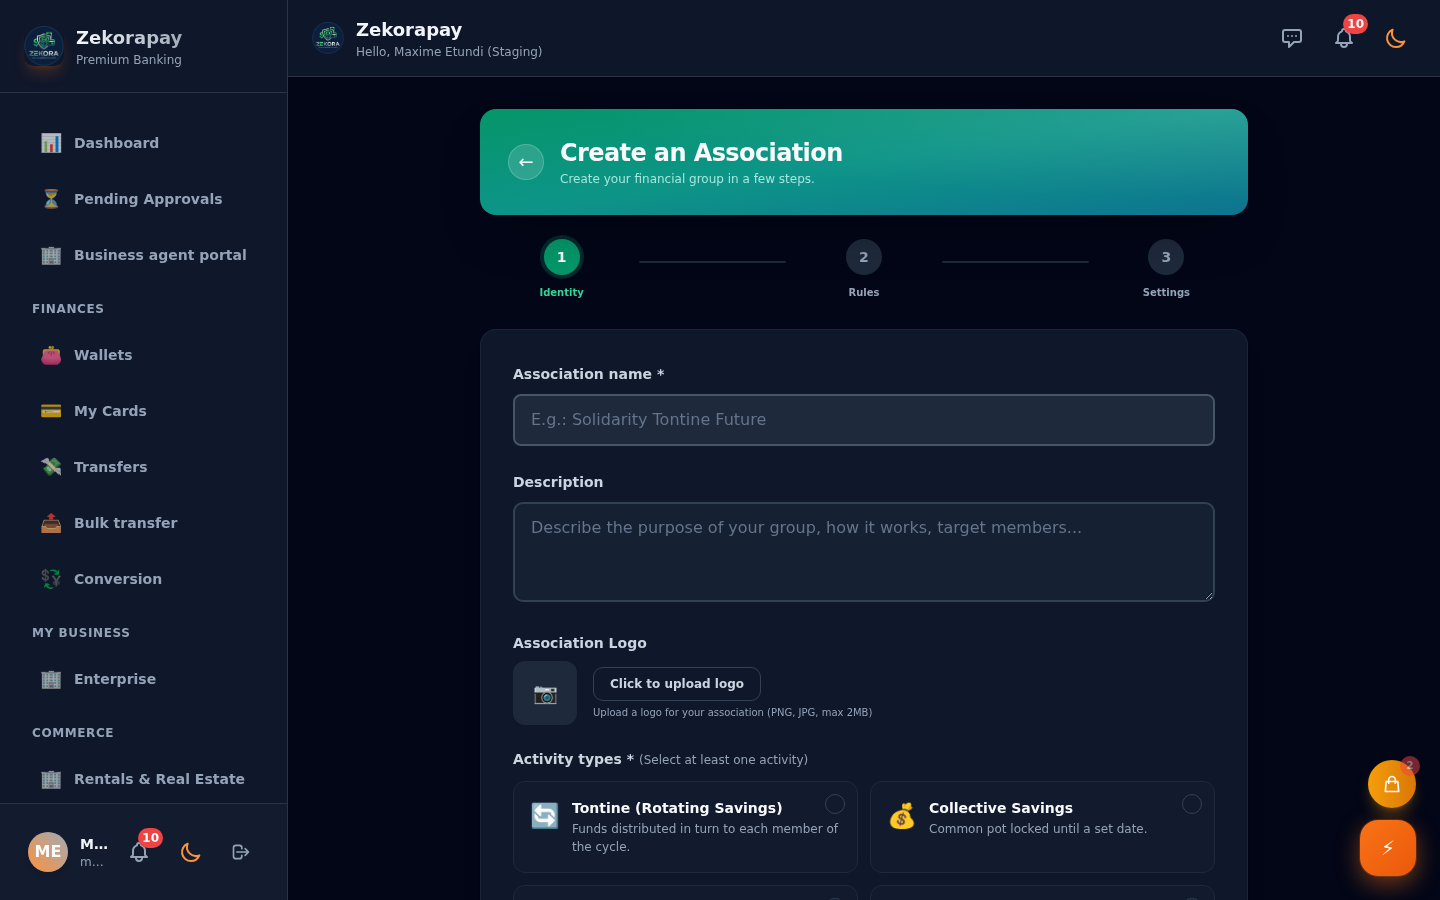Click the Collective Savings money bag icon
Screen dimensions: 1440x900
[902, 816]
